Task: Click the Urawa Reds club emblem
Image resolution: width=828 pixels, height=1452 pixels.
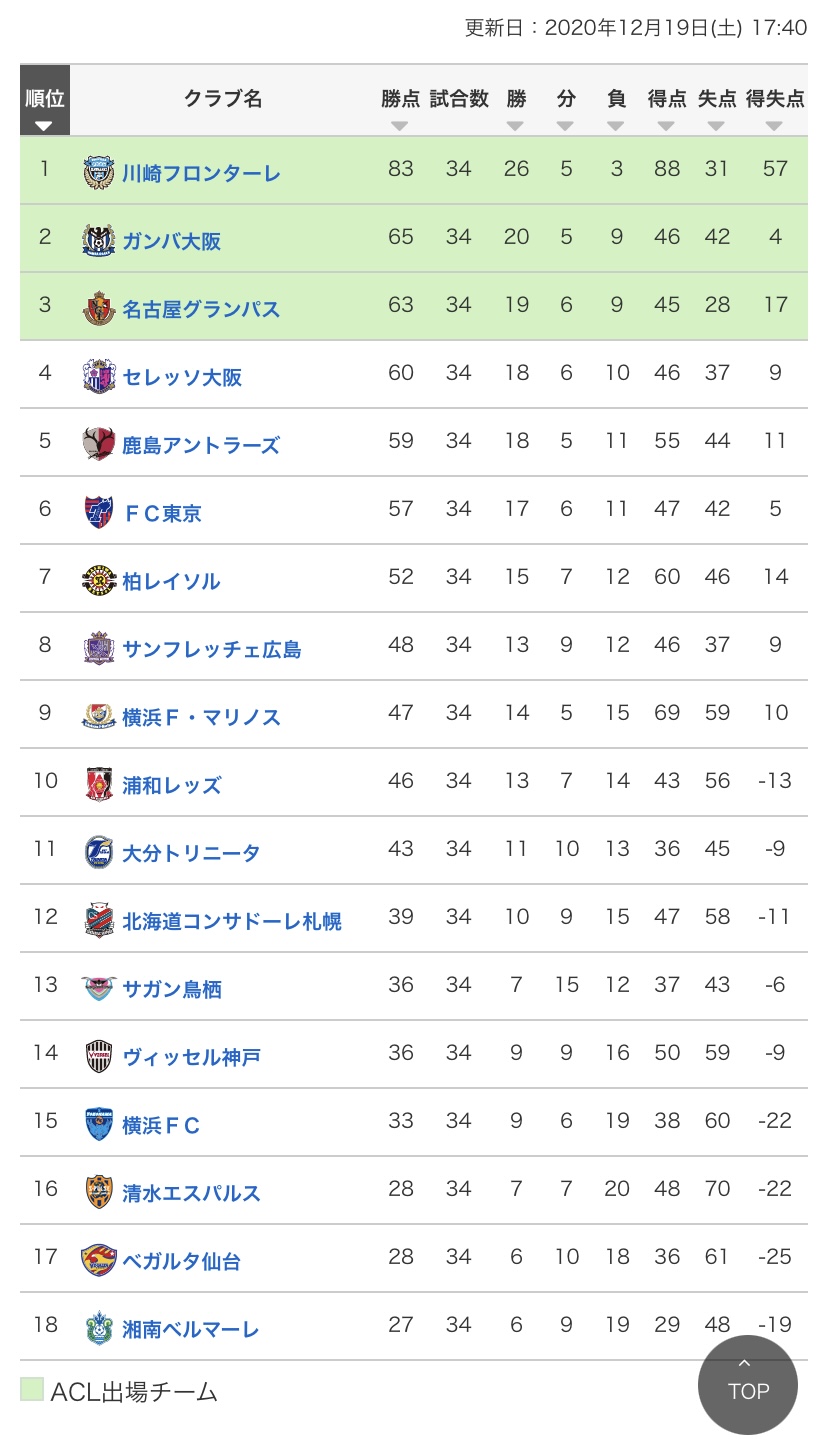Action: (99, 785)
